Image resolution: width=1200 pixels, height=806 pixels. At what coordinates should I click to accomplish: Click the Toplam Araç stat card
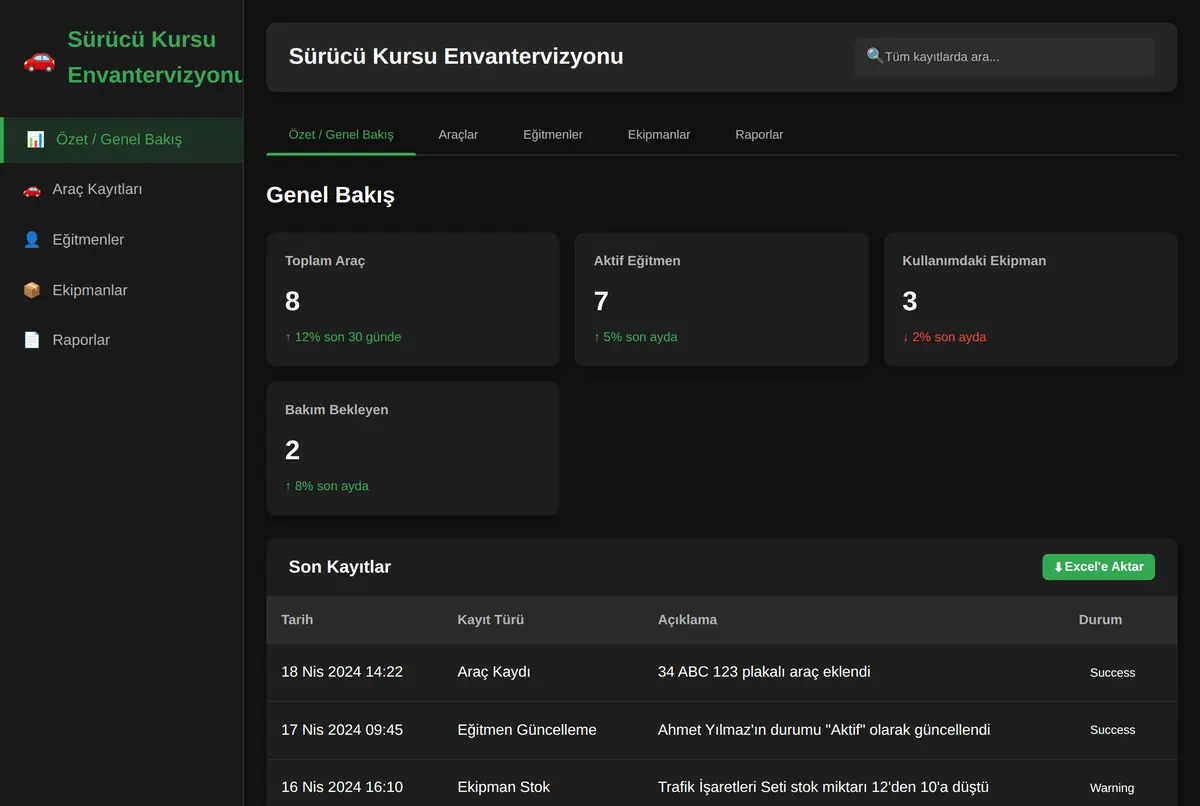[412, 300]
